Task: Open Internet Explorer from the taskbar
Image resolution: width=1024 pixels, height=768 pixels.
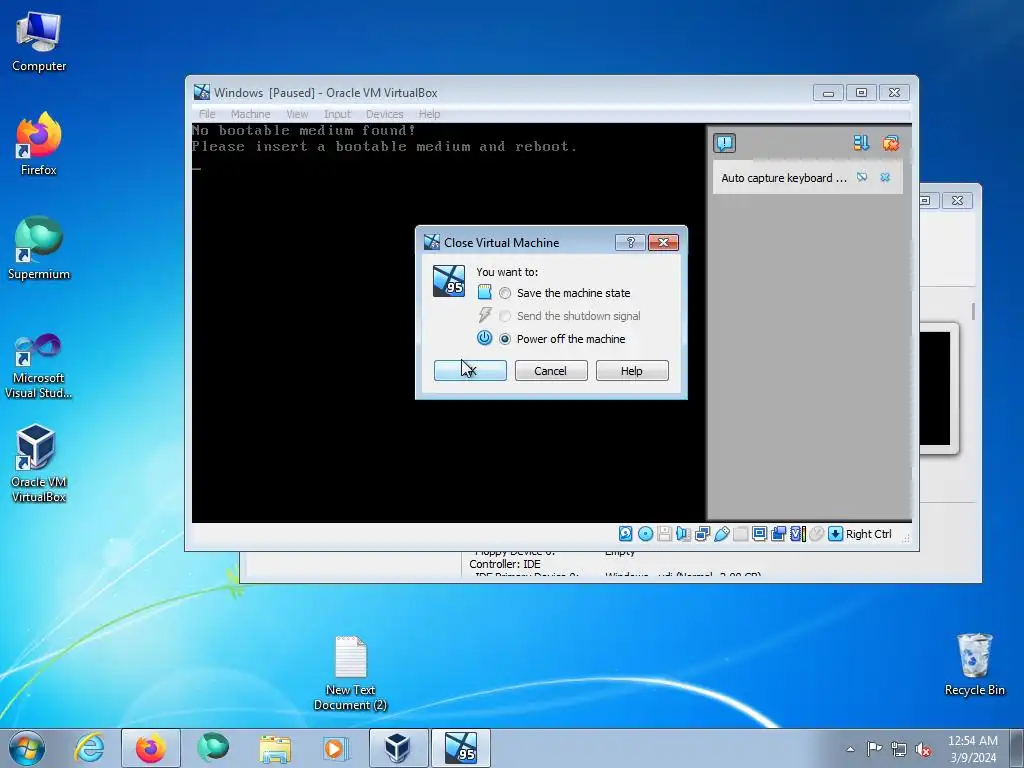Action: pyautogui.click(x=89, y=748)
